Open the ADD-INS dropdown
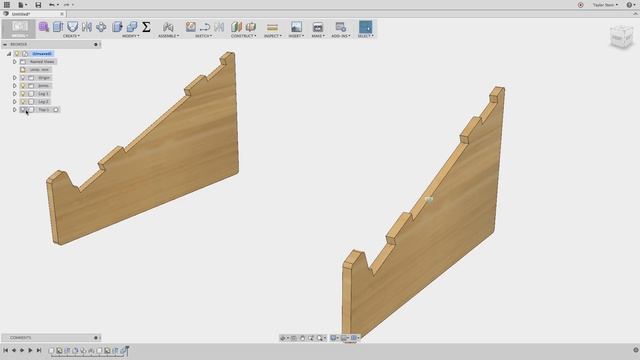Viewport: 640px width, 360px height. [341, 36]
